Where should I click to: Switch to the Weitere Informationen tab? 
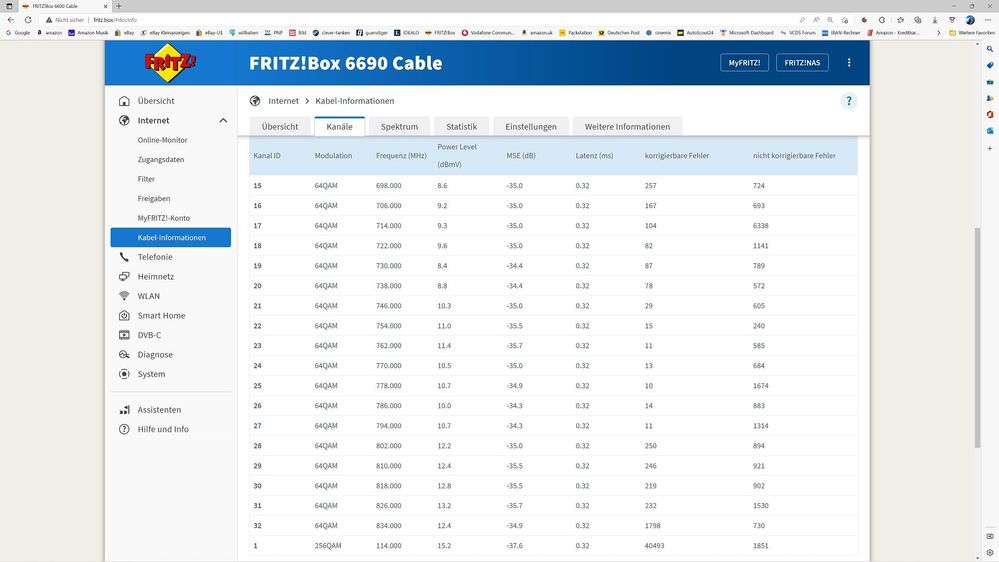pyautogui.click(x=628, y=126)
